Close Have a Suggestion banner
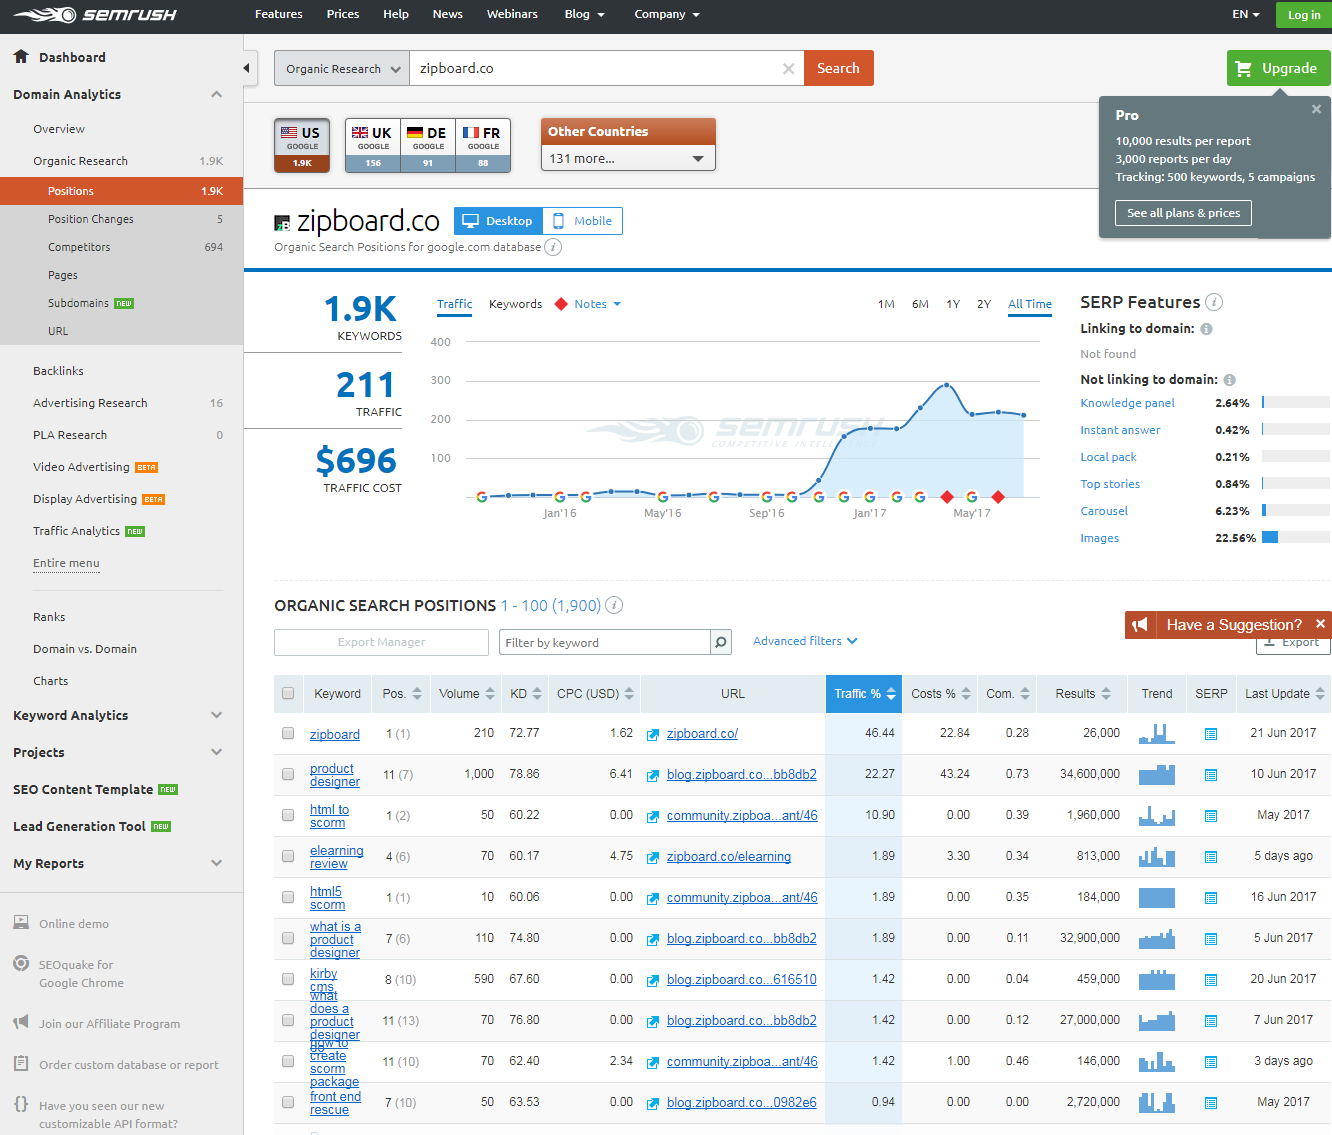The height and width of the screenshot is (1135, 1332). [1320, 624]
